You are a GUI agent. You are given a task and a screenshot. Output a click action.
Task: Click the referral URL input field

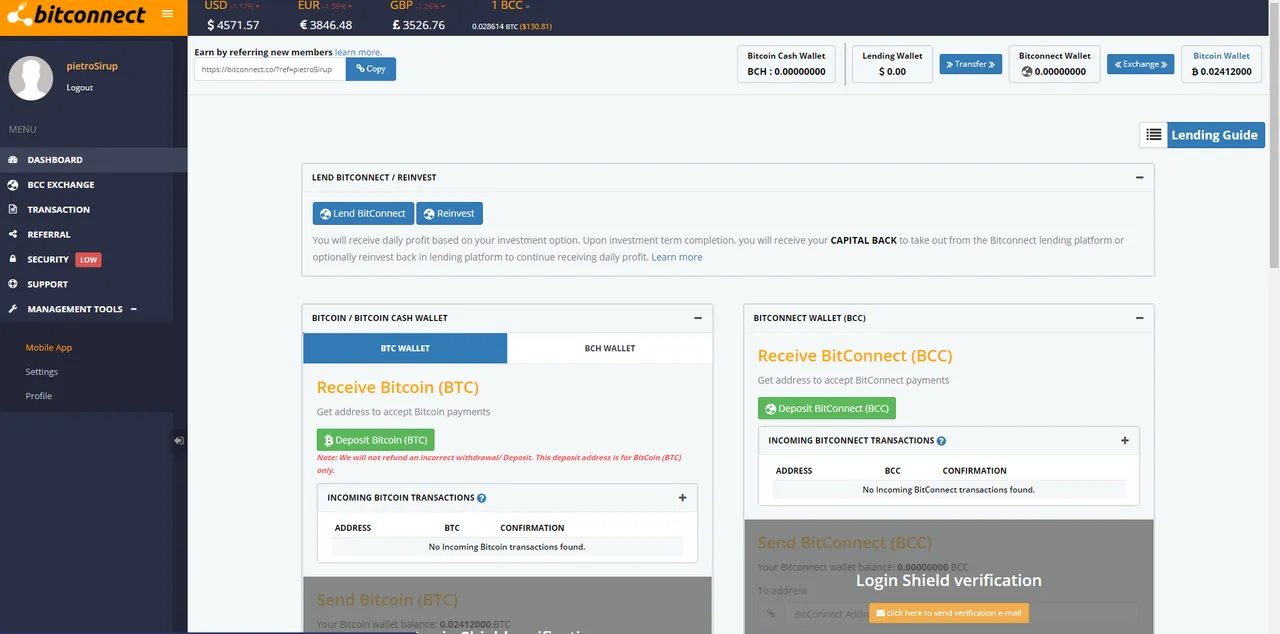click(x=270, y=69)
